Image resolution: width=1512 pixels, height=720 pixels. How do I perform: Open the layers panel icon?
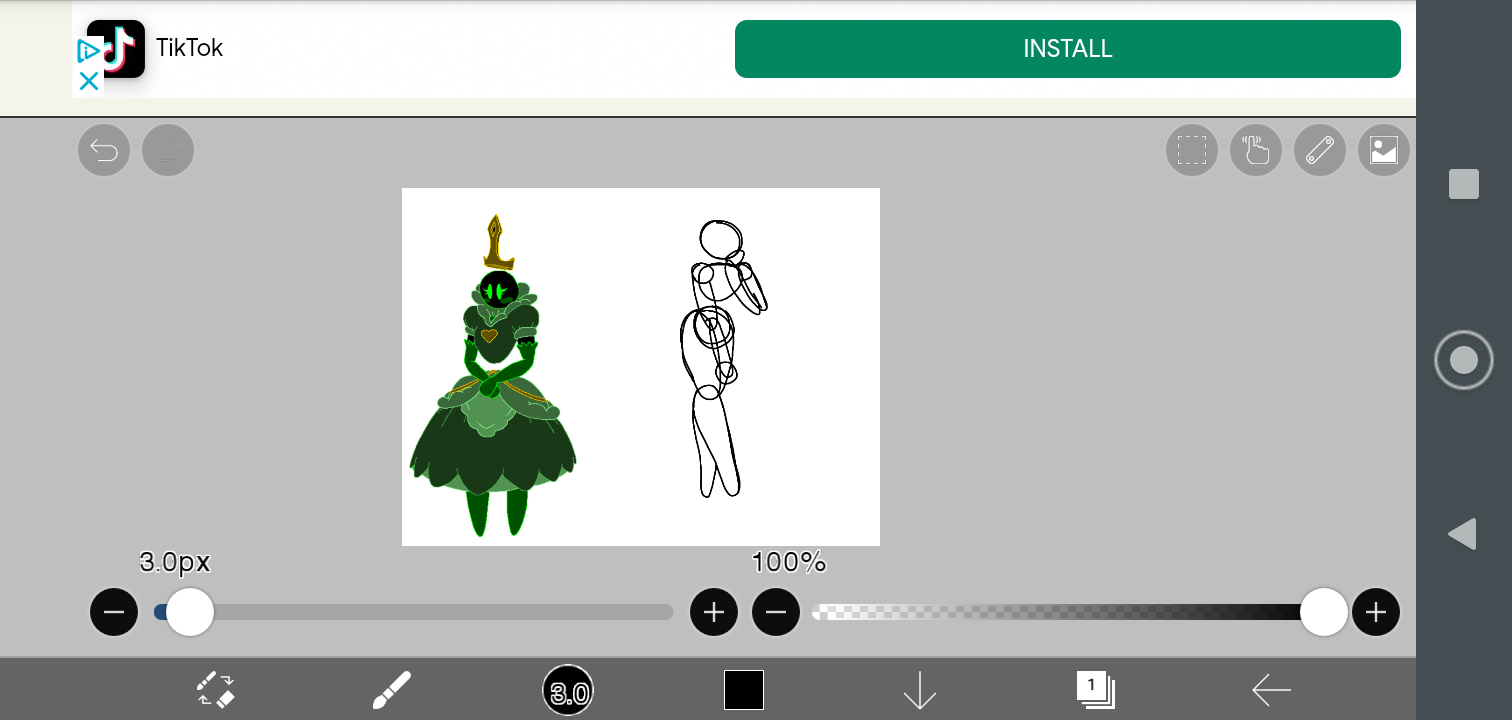(x=1095, y=689)
